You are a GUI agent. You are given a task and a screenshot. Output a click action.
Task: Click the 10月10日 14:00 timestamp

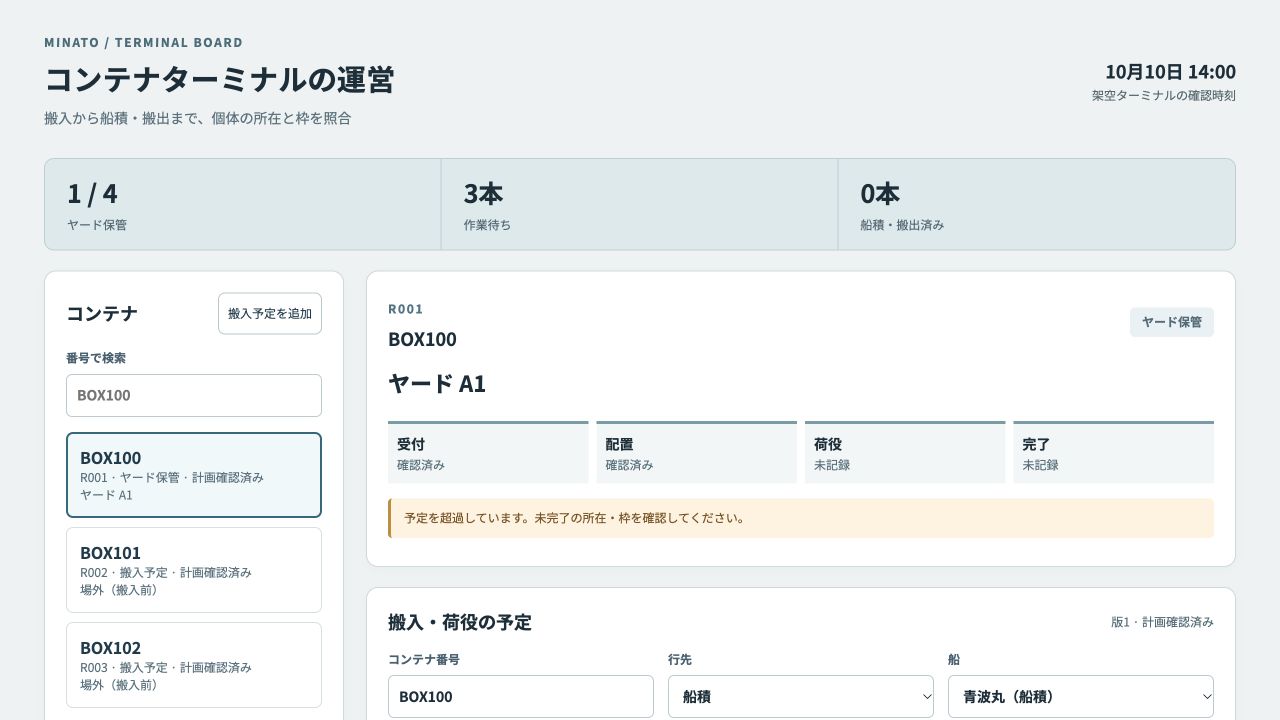1170,72
